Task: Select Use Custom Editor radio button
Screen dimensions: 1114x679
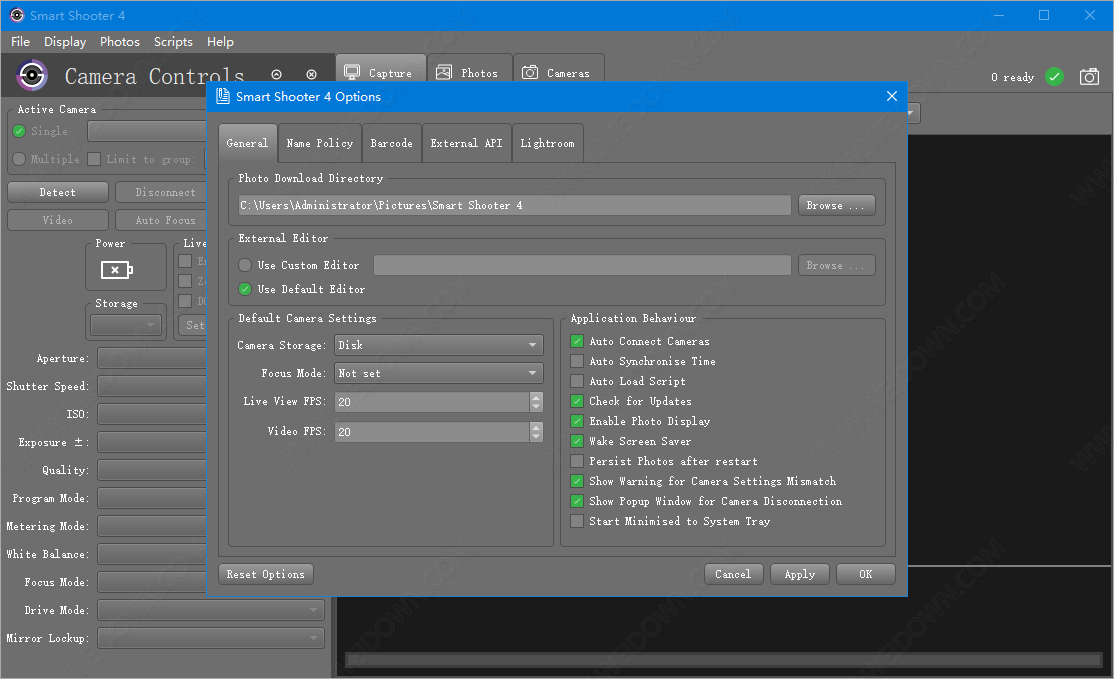Action: [245, 265]
